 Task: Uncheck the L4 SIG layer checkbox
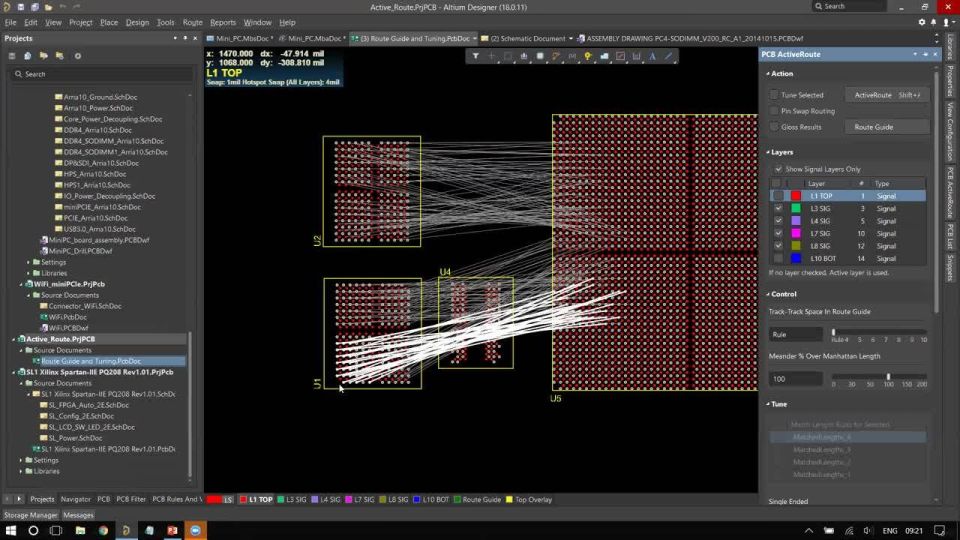pos(778,221)
